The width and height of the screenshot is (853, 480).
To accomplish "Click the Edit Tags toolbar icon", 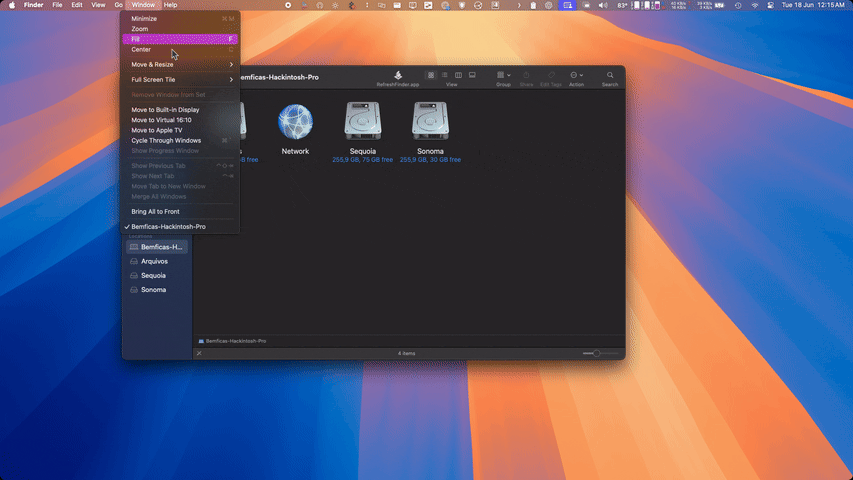I will pos(551,75).
